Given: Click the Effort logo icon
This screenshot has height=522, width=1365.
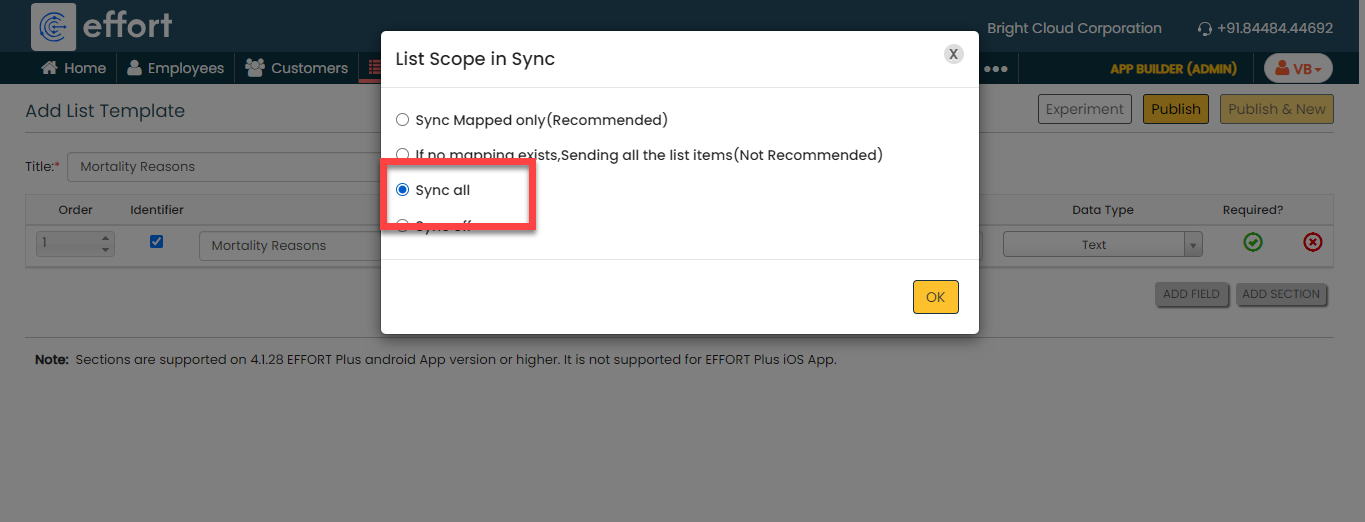Looking at the screenshot, I should point(53,27).
